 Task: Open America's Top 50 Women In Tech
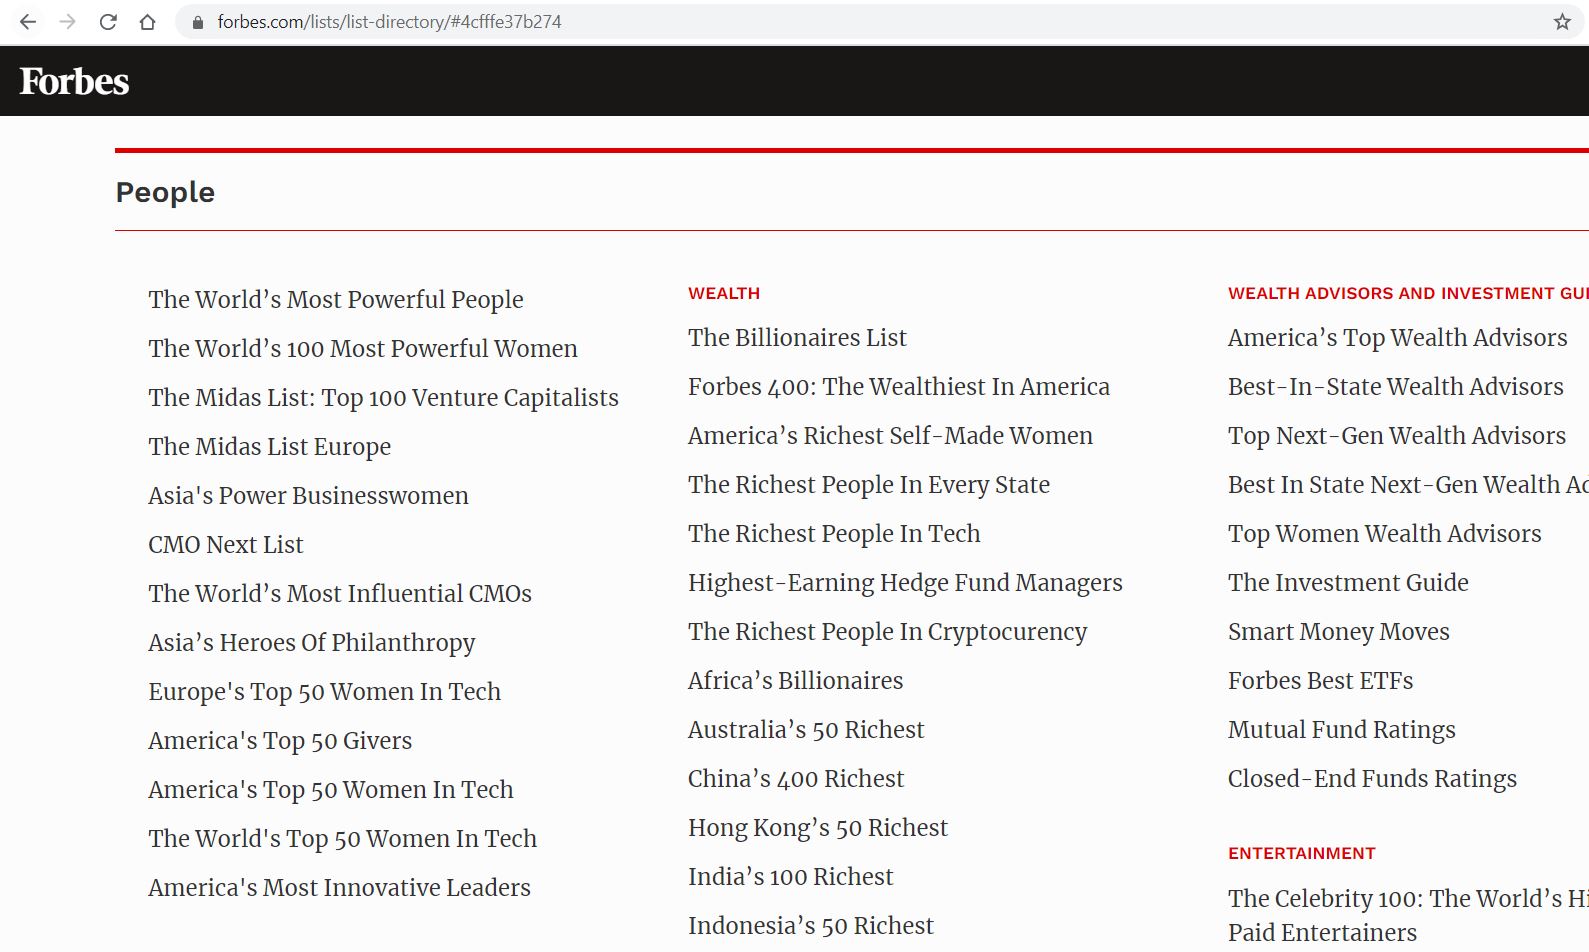(331, 790)
